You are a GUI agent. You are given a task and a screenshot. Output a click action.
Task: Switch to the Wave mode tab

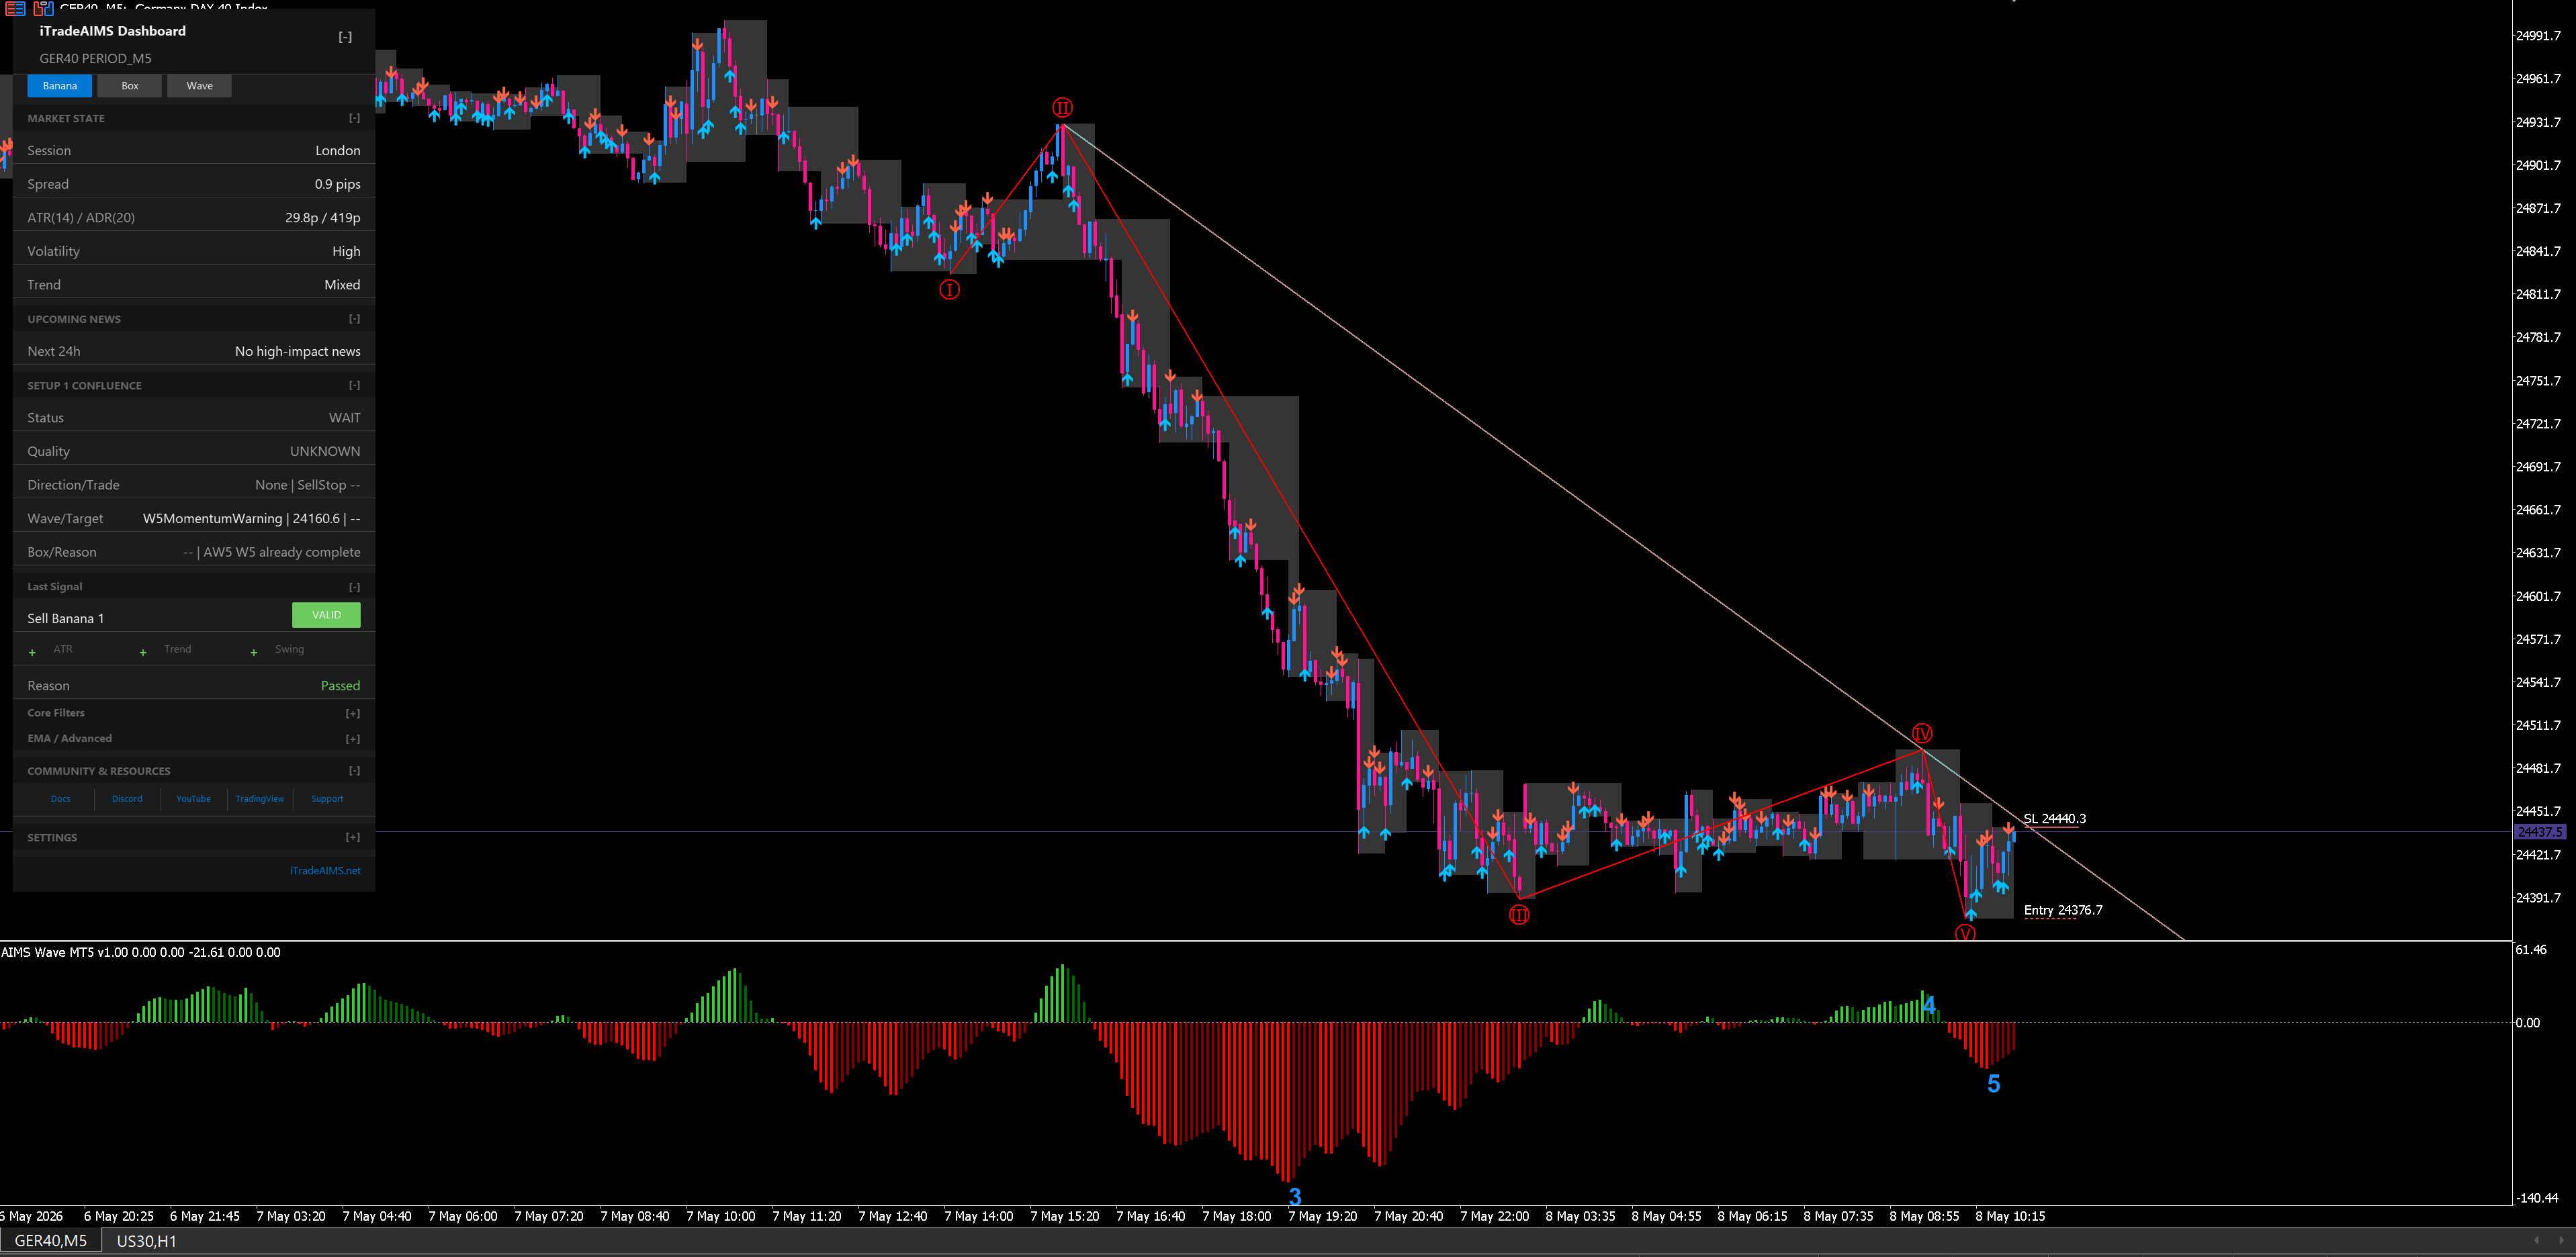pyautogui.click(x=199, y=86)
